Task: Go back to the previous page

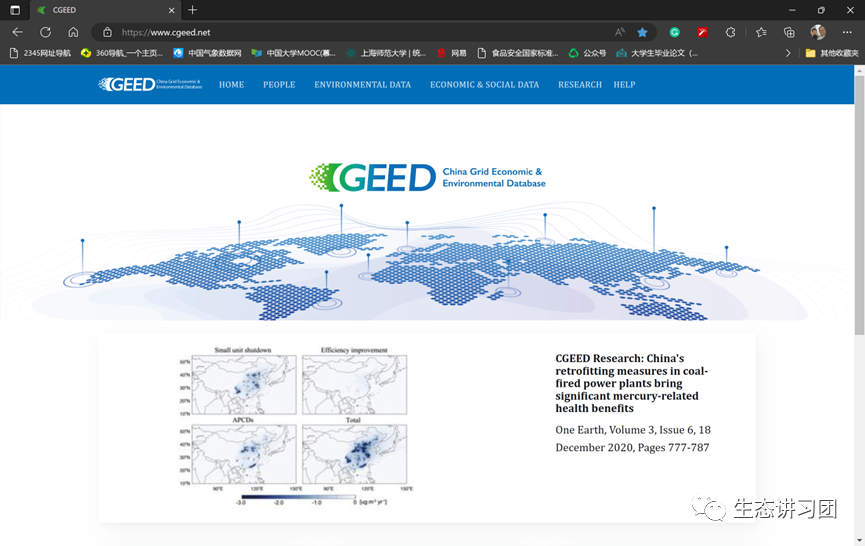Action: (x=18, y=32)
